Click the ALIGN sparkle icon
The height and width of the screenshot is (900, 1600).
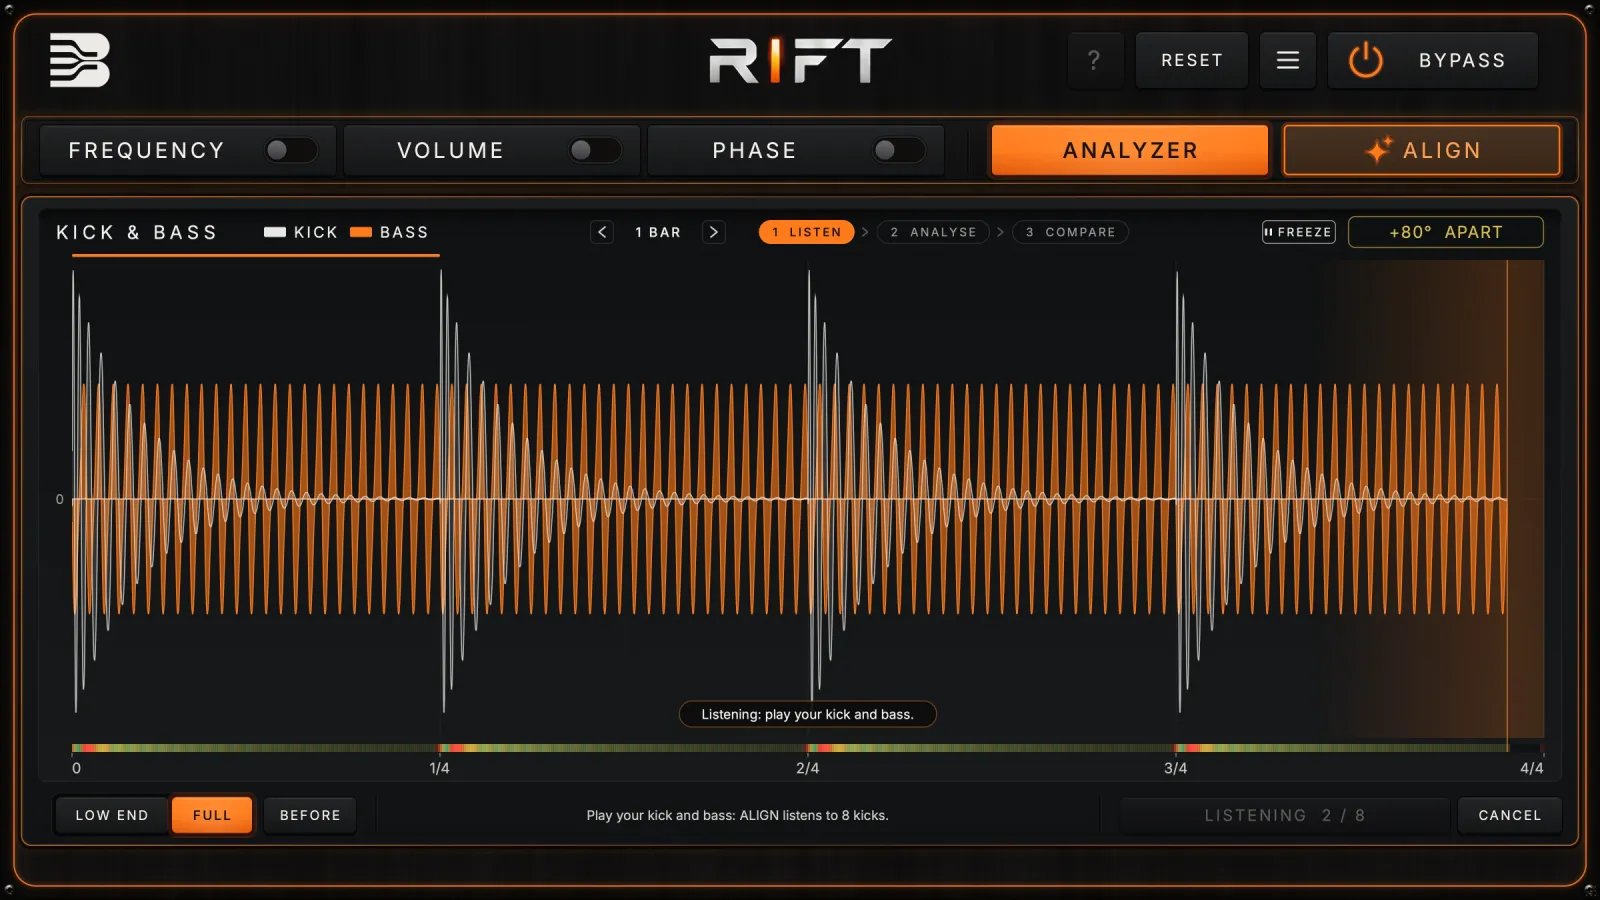pos(1379,150)
